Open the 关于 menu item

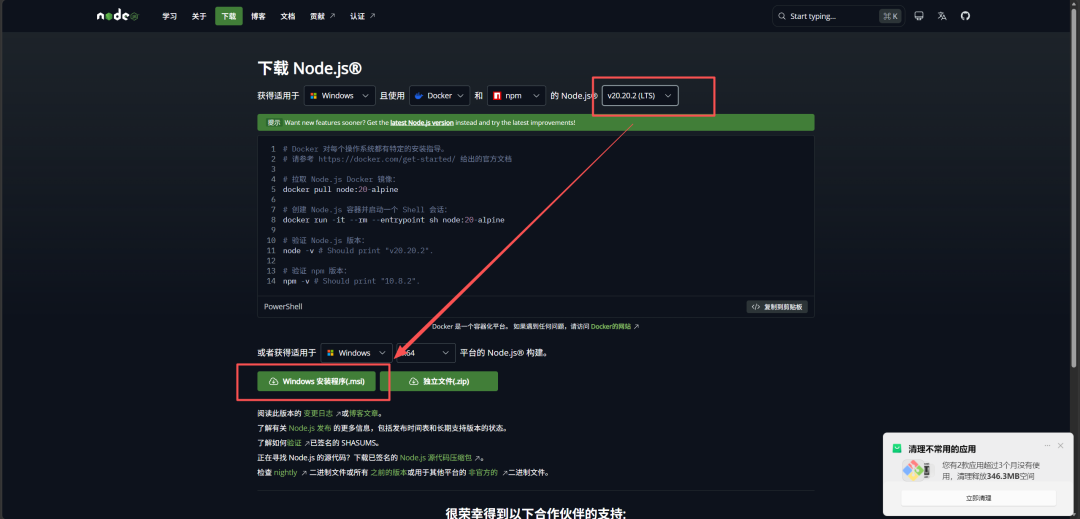click(199, 16)
